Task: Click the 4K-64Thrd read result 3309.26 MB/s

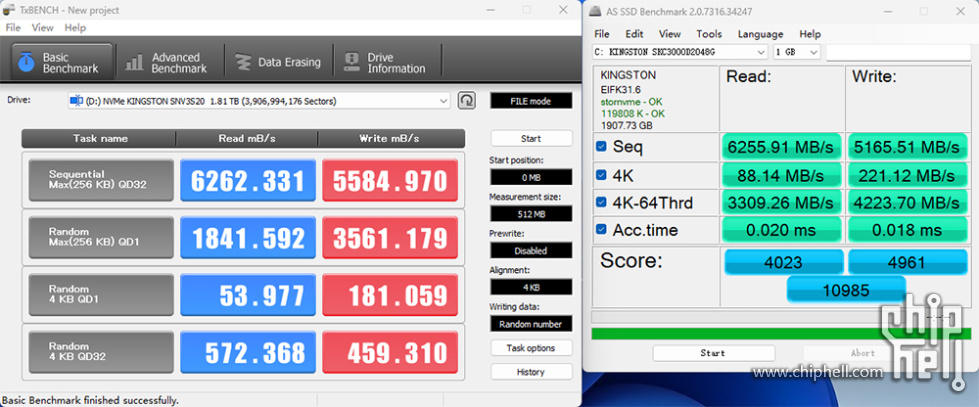Action: point(782,203)
